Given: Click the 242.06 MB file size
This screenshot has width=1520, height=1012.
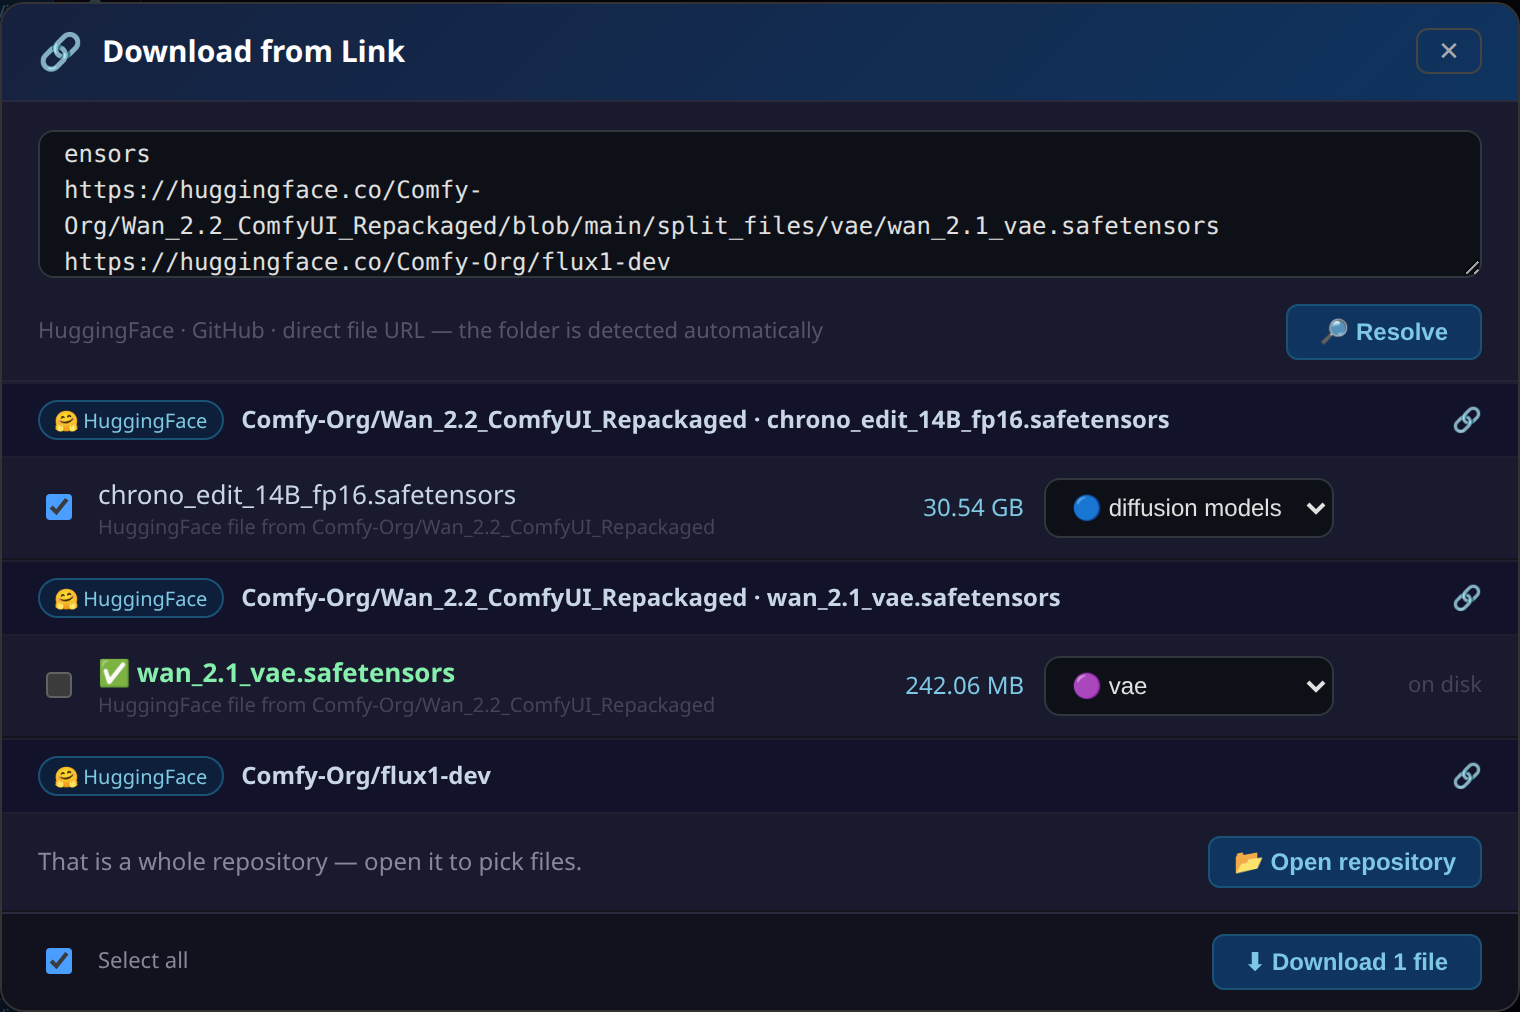Looking at the screenshot, I should pyautogui.click(x=964, y=686).
